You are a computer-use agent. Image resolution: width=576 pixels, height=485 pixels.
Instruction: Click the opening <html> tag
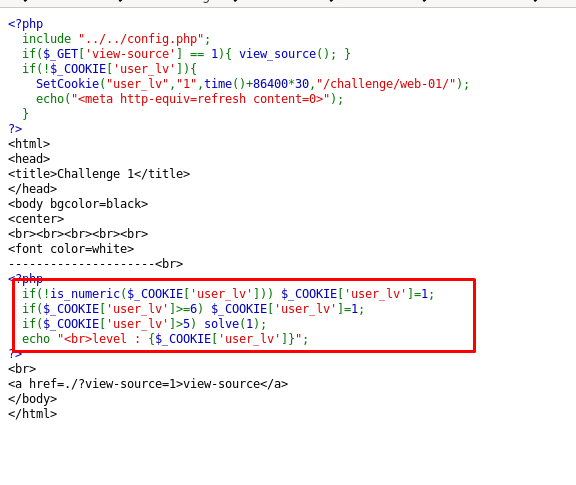29,144
